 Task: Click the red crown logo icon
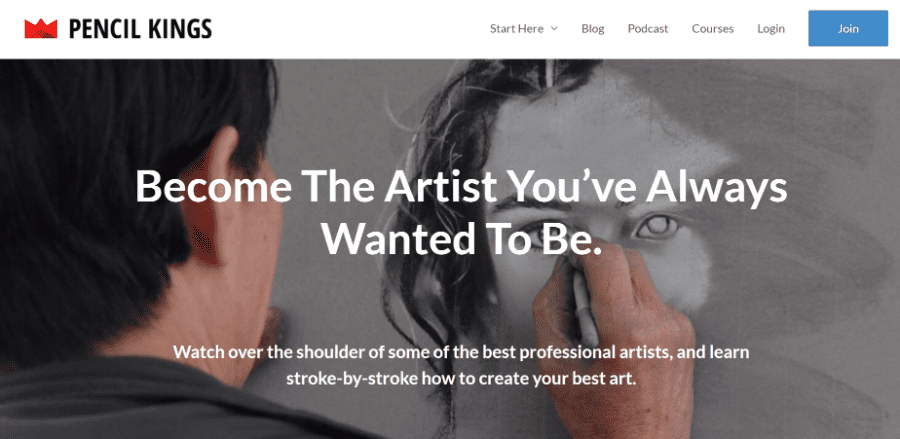pyautogui.click(x=41, y=29)
